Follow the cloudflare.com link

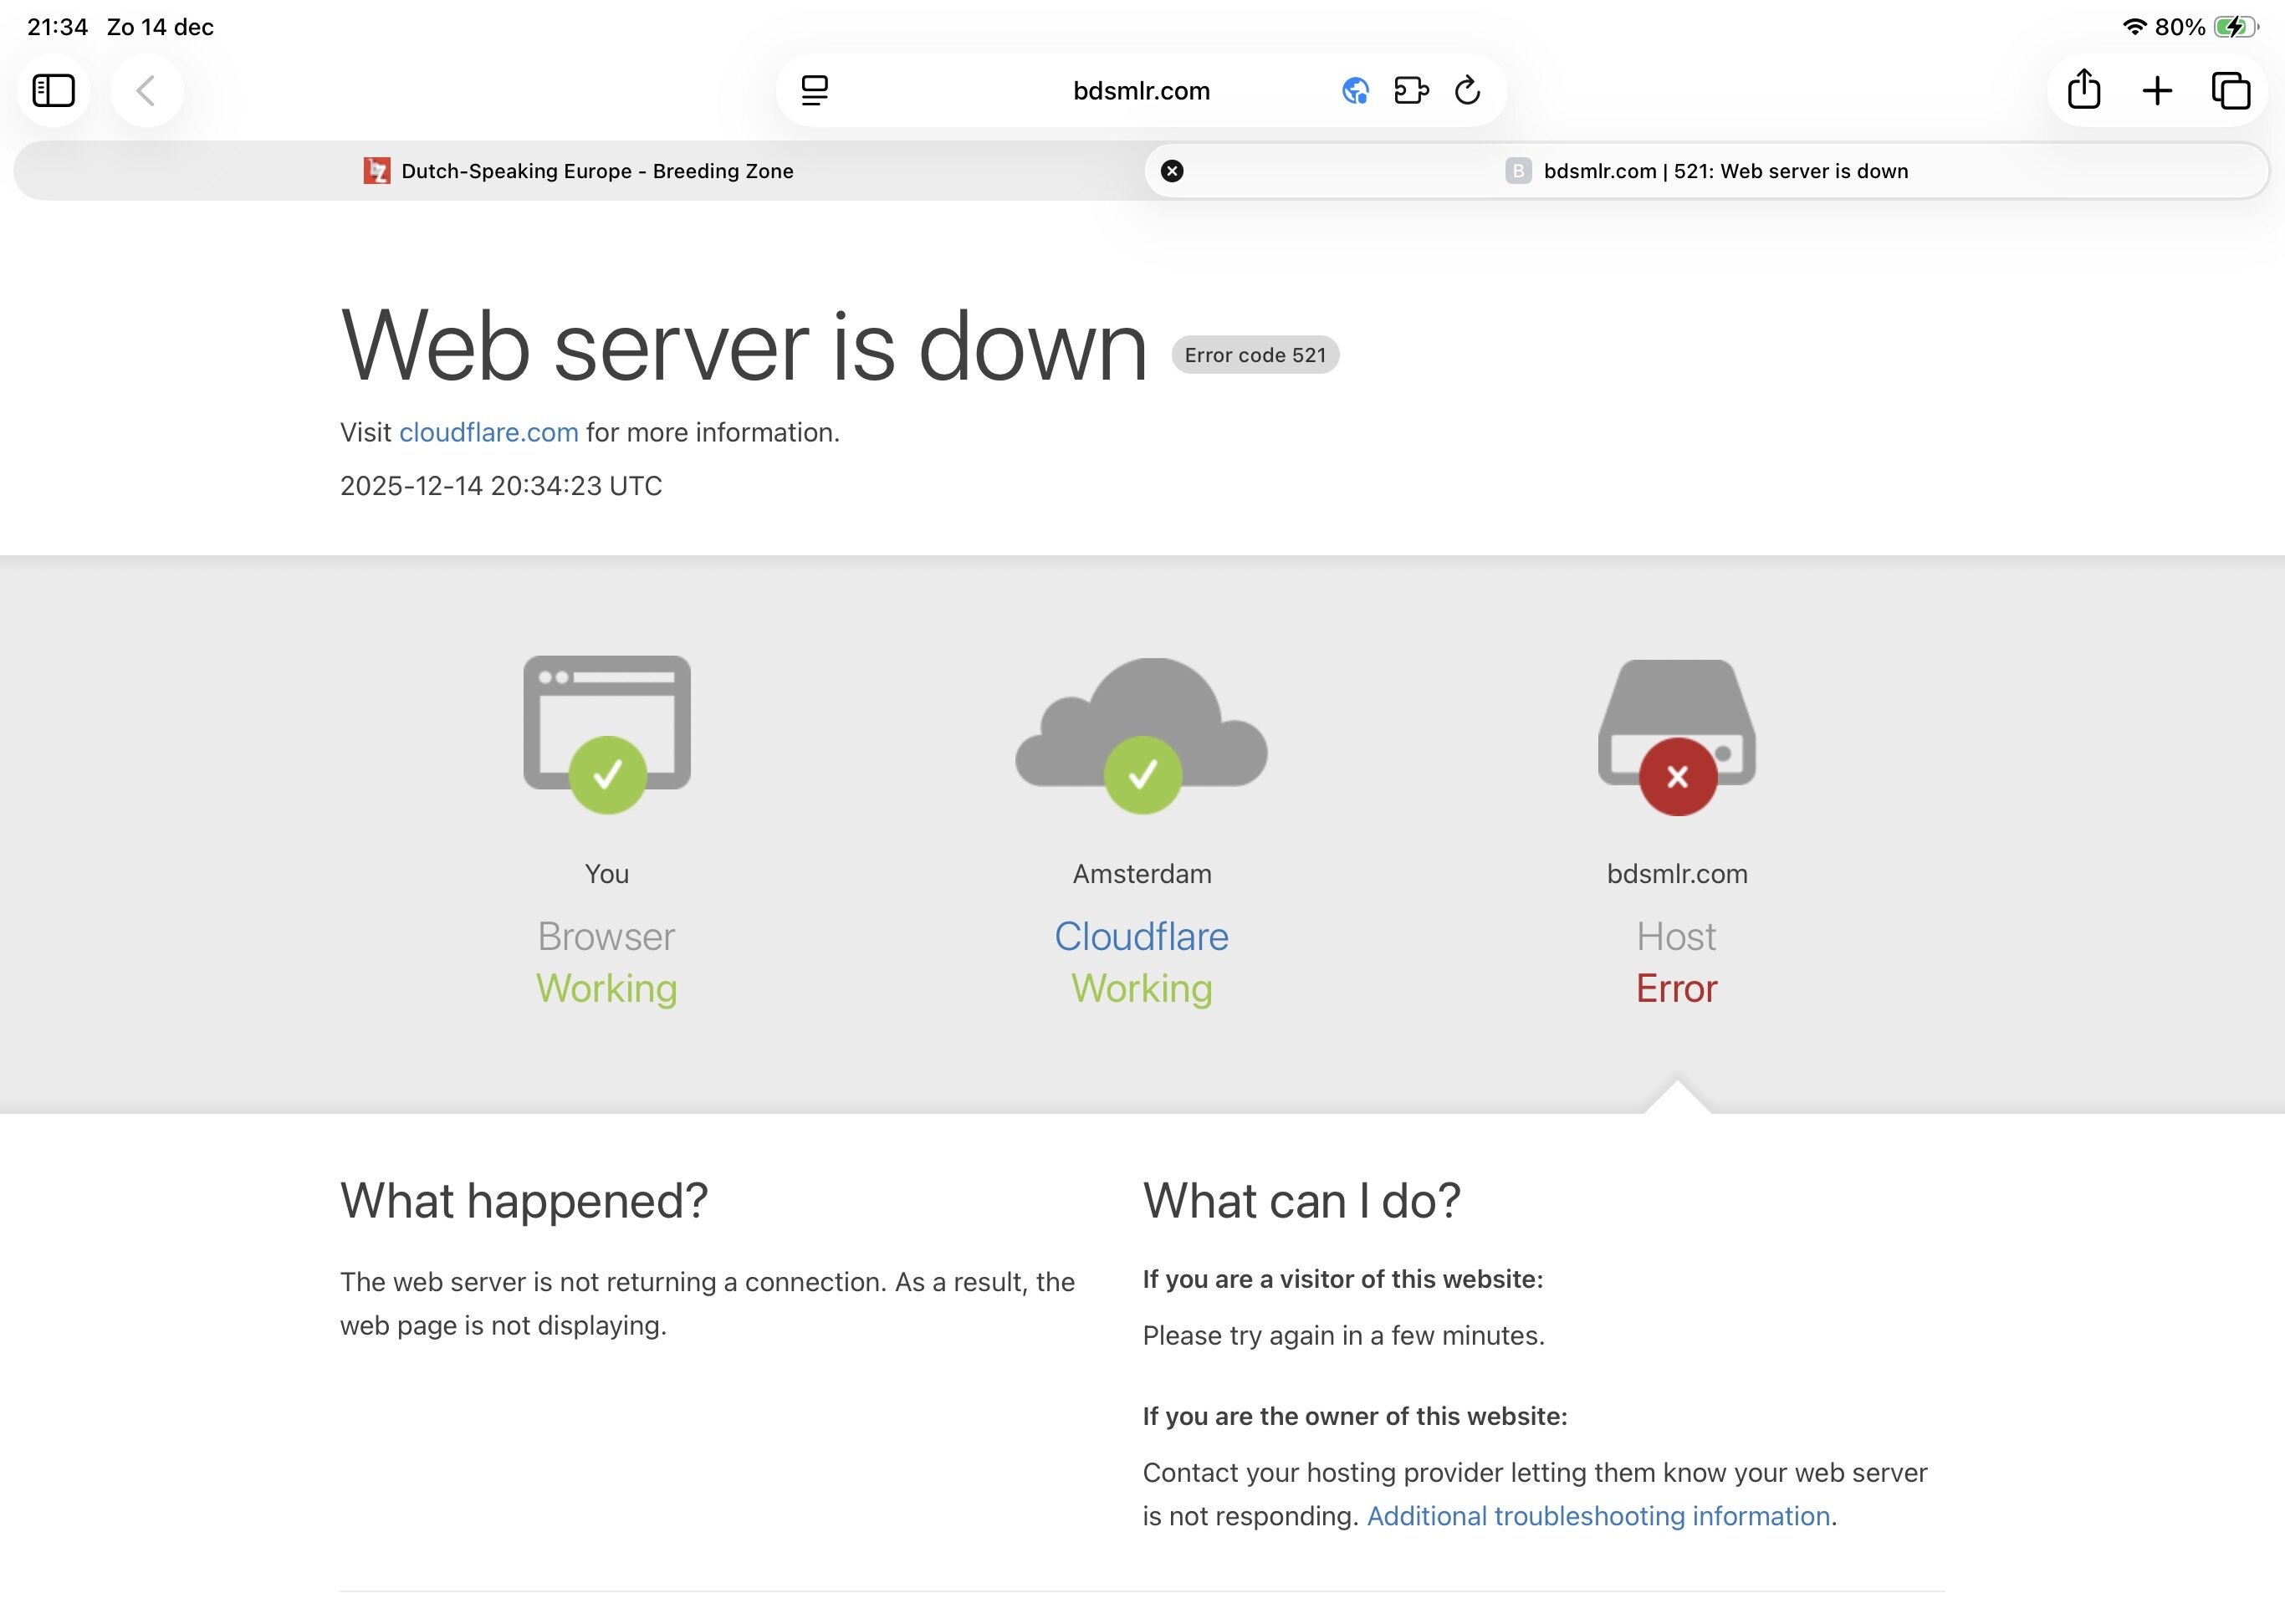pos(488,432)
